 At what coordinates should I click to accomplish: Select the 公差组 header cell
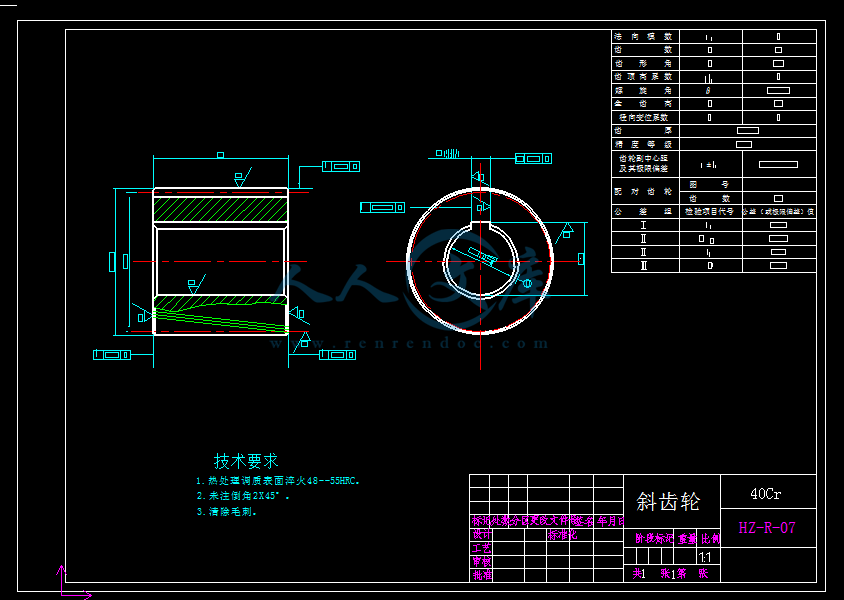click(644, 211)
